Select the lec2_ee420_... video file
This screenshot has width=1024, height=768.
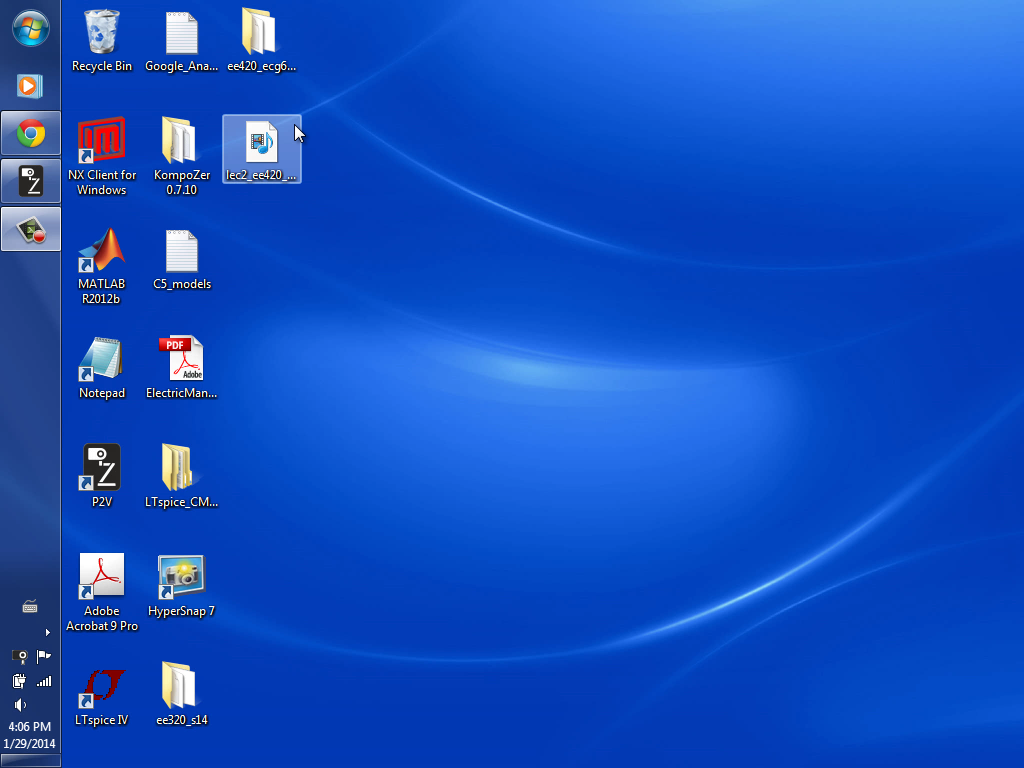[x=262, y=150]
